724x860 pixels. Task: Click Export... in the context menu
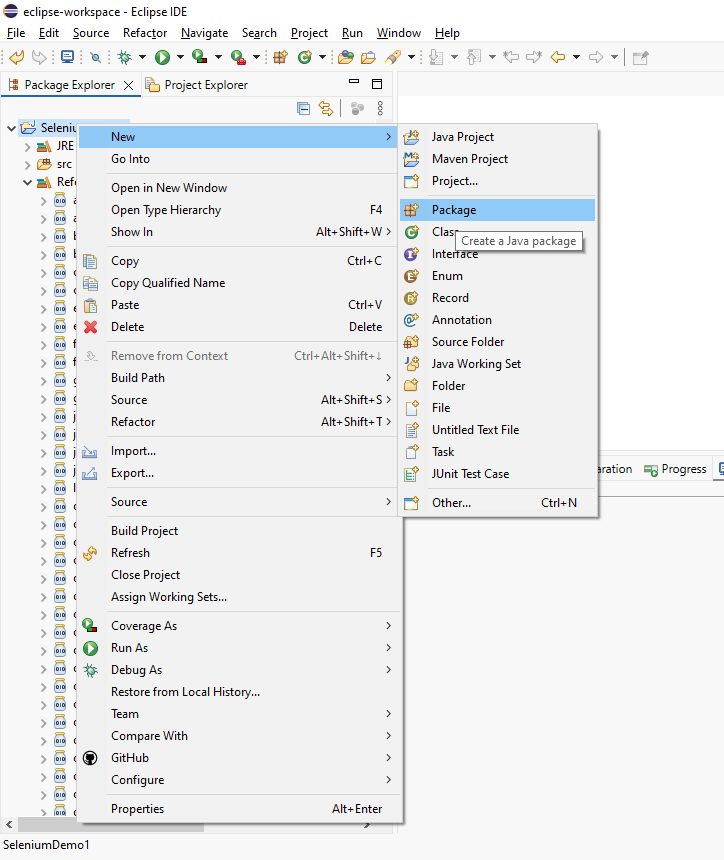(x=239, y=473)
